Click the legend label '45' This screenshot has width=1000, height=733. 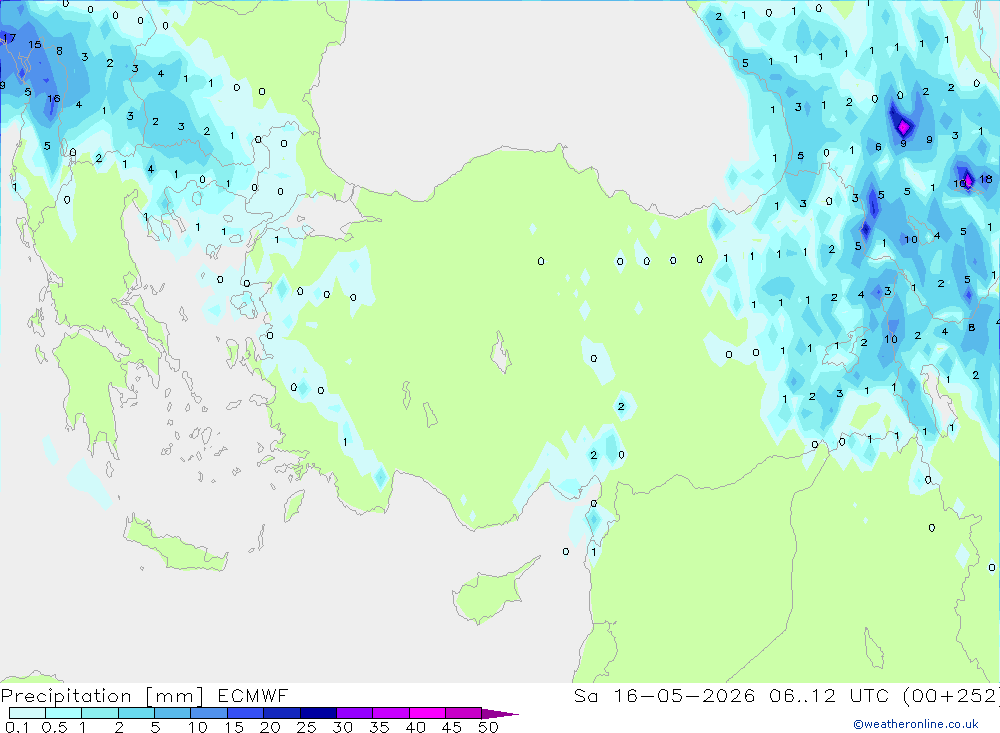[452, 727]
